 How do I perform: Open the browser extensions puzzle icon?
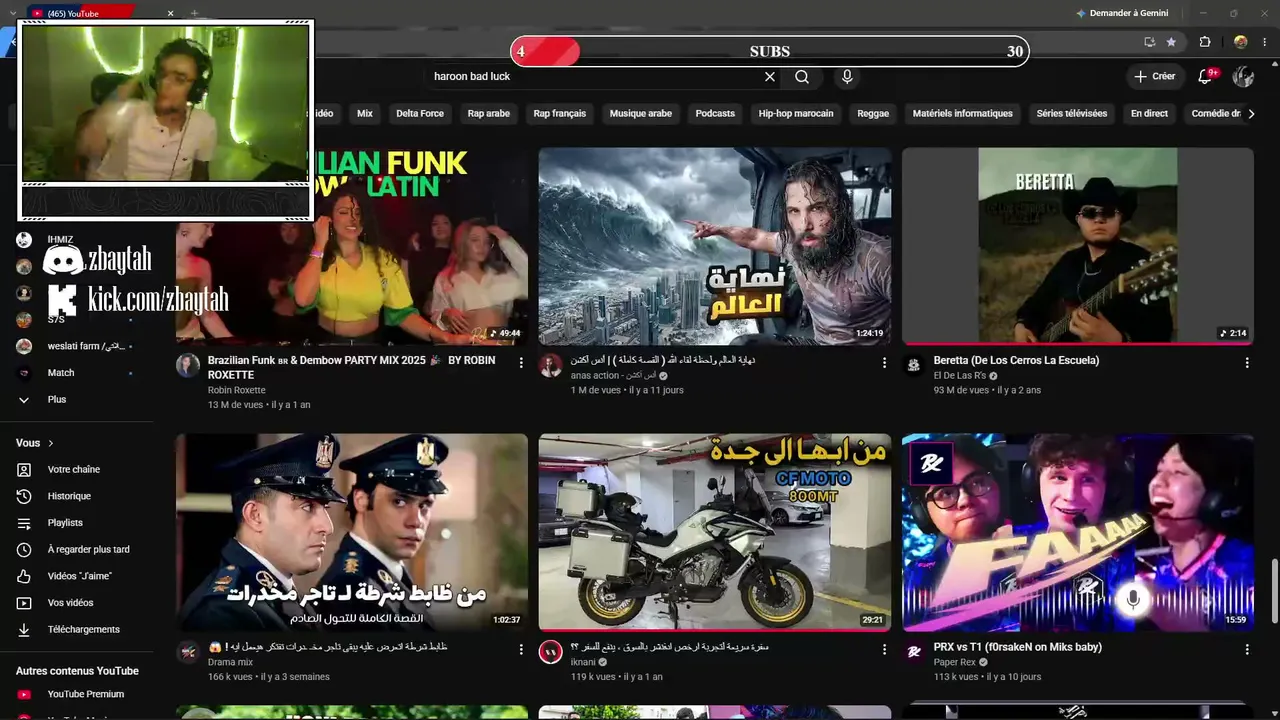(x=1205, y=42)
